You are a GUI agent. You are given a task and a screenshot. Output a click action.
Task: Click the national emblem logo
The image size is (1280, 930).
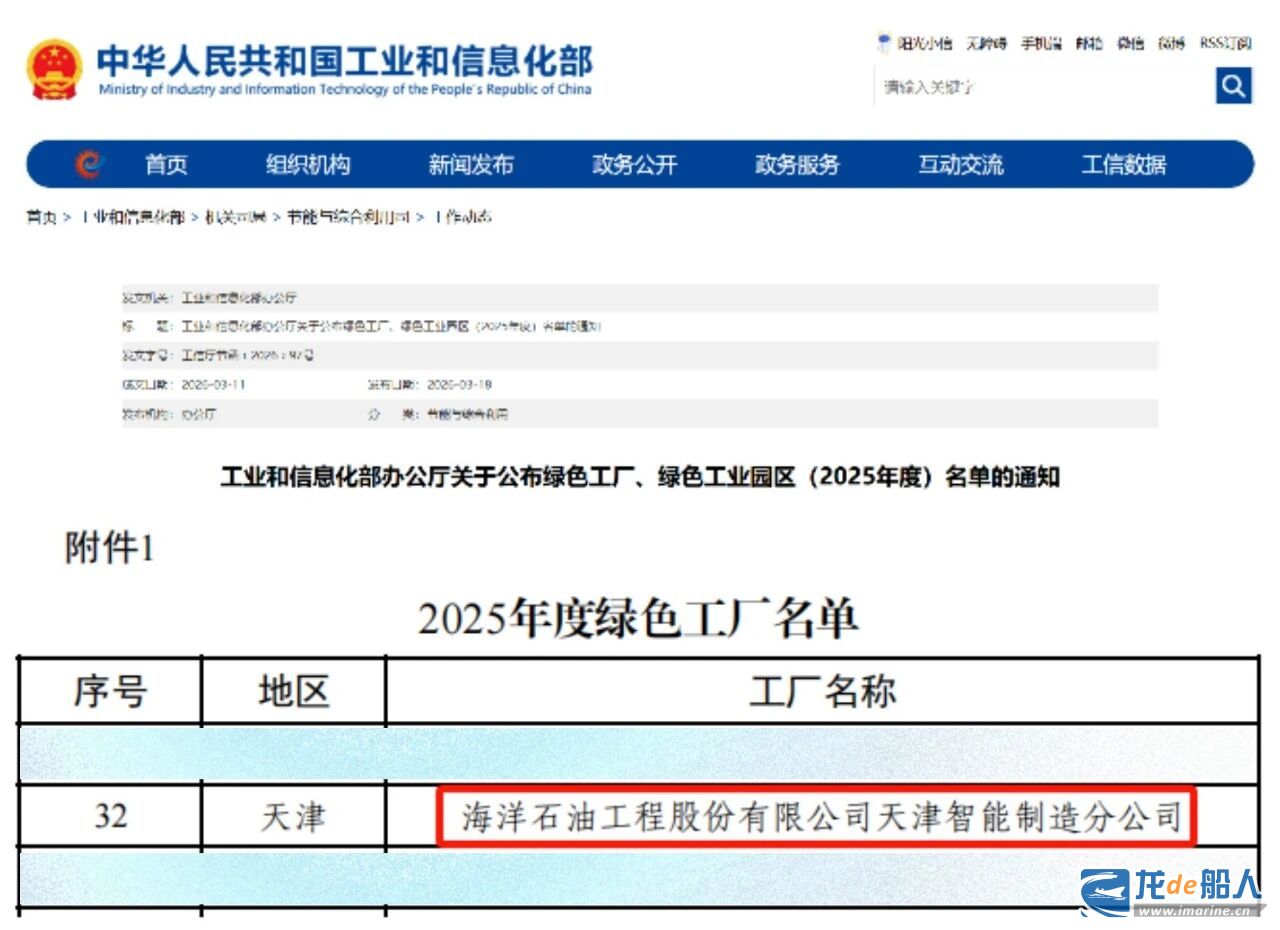coord(54,69)
